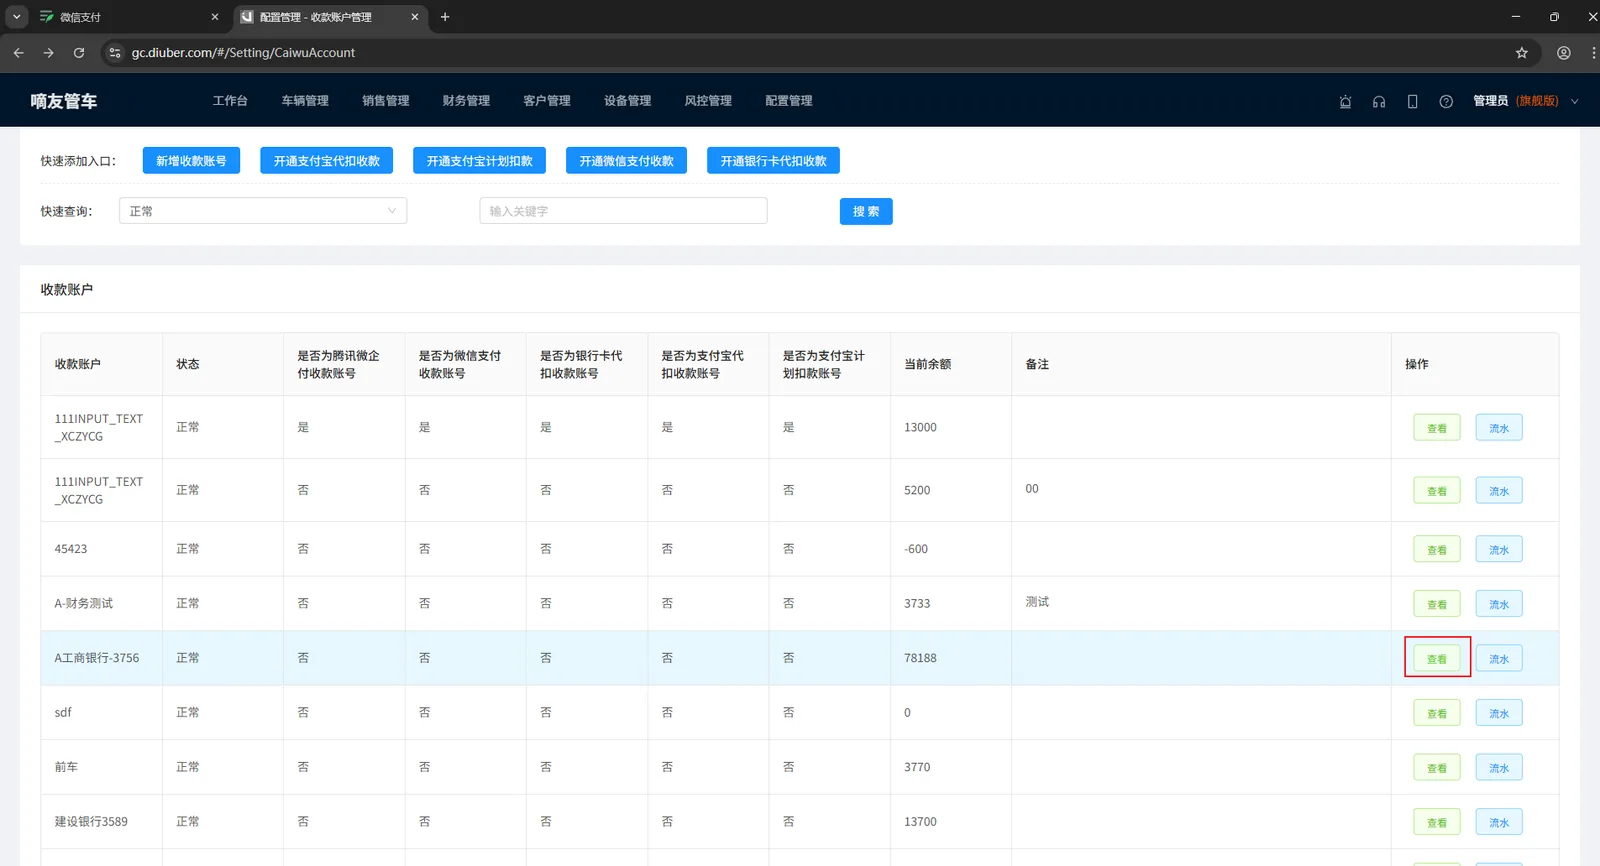
Task: Click 流水 for the sdf account
Action: [1499, 713]
